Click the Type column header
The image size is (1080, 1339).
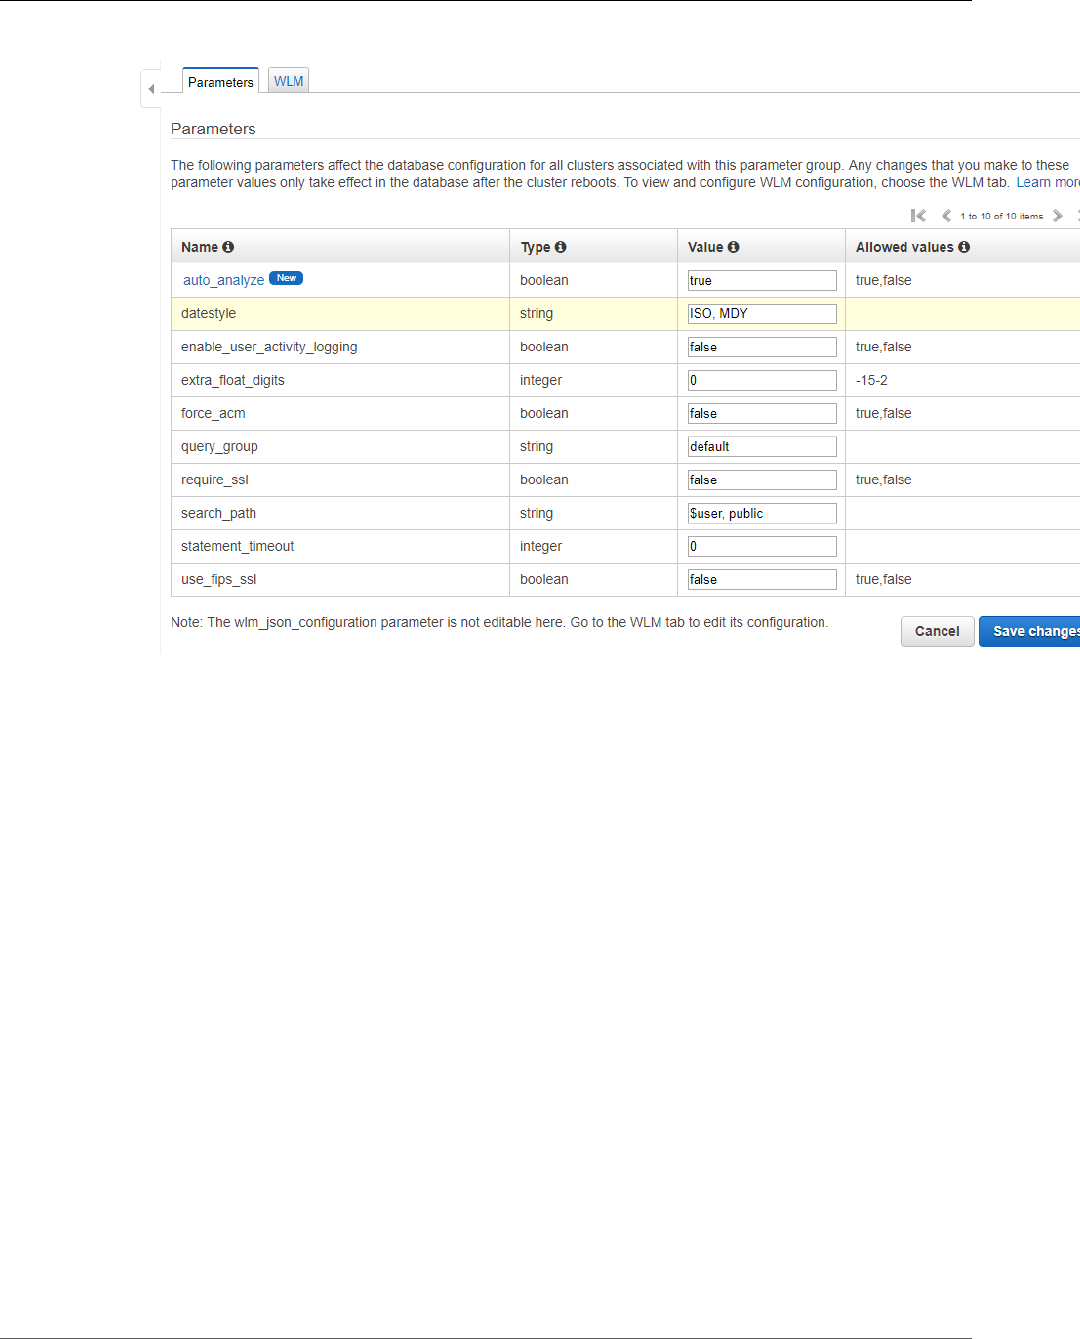click(593, 247)
